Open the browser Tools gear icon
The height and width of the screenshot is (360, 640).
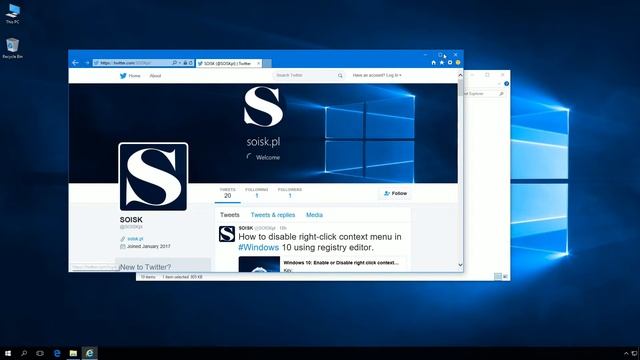450,63
